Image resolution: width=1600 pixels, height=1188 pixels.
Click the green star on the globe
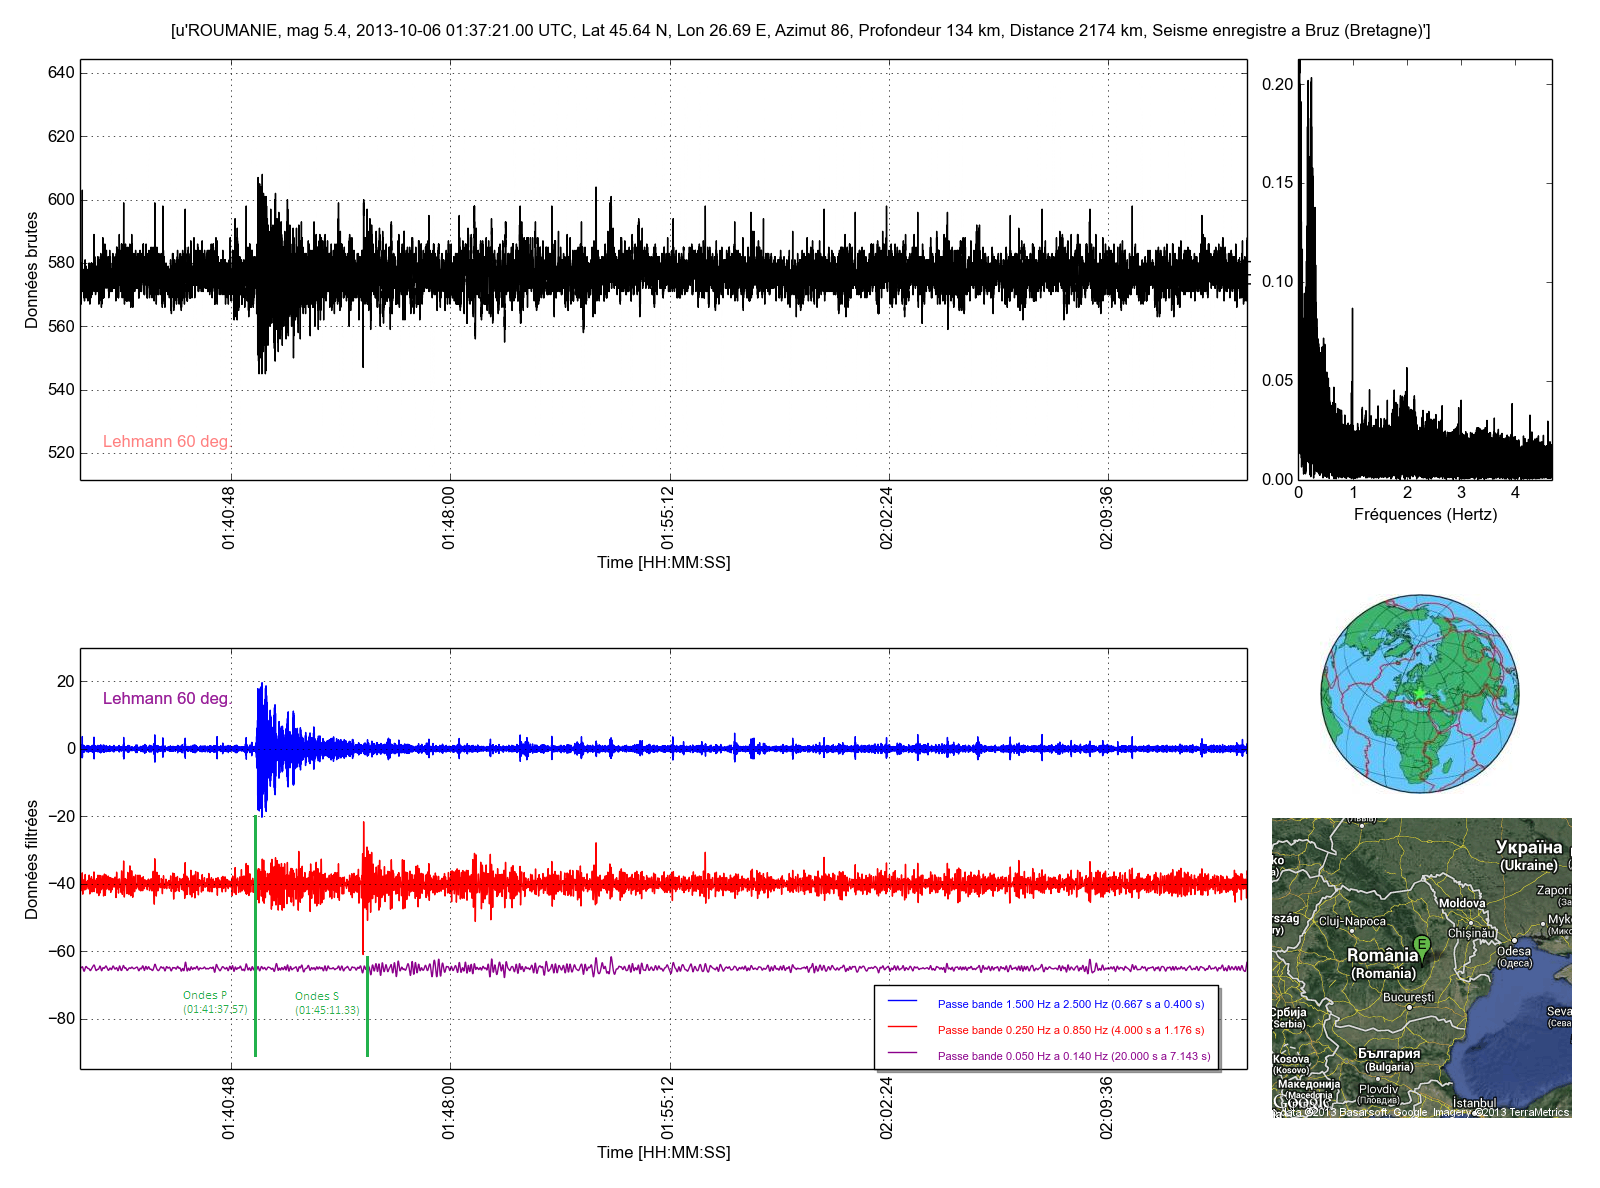[1420, 693]
